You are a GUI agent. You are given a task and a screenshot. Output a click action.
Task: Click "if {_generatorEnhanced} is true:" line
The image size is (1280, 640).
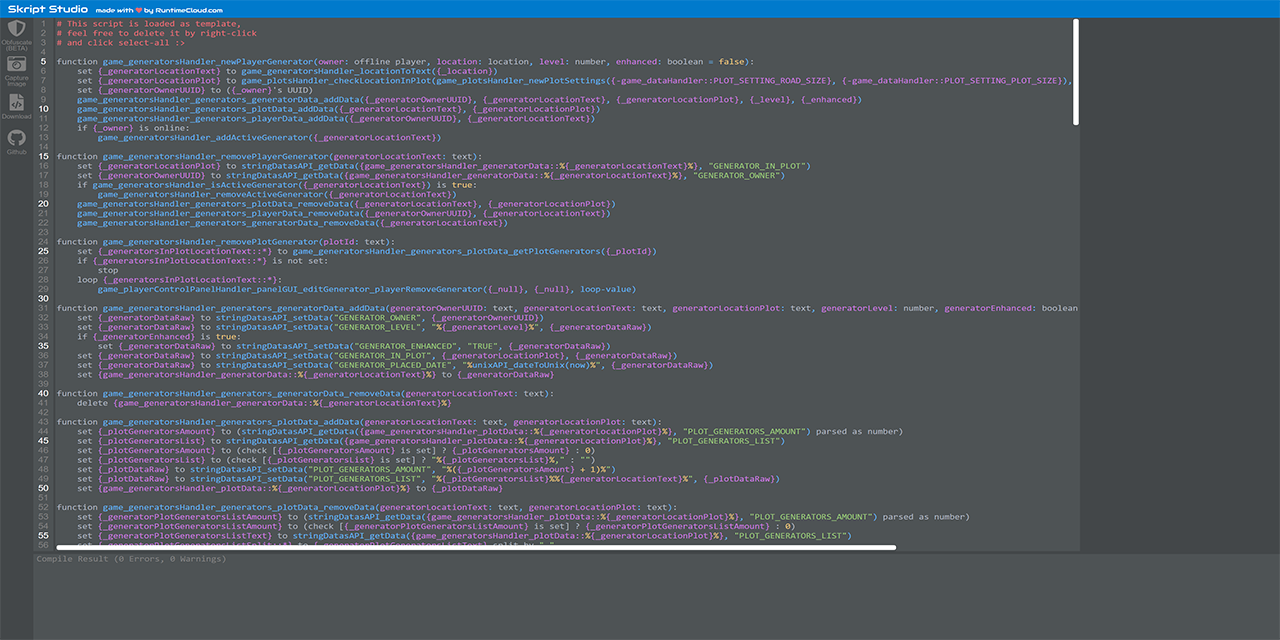coord(158,337)
